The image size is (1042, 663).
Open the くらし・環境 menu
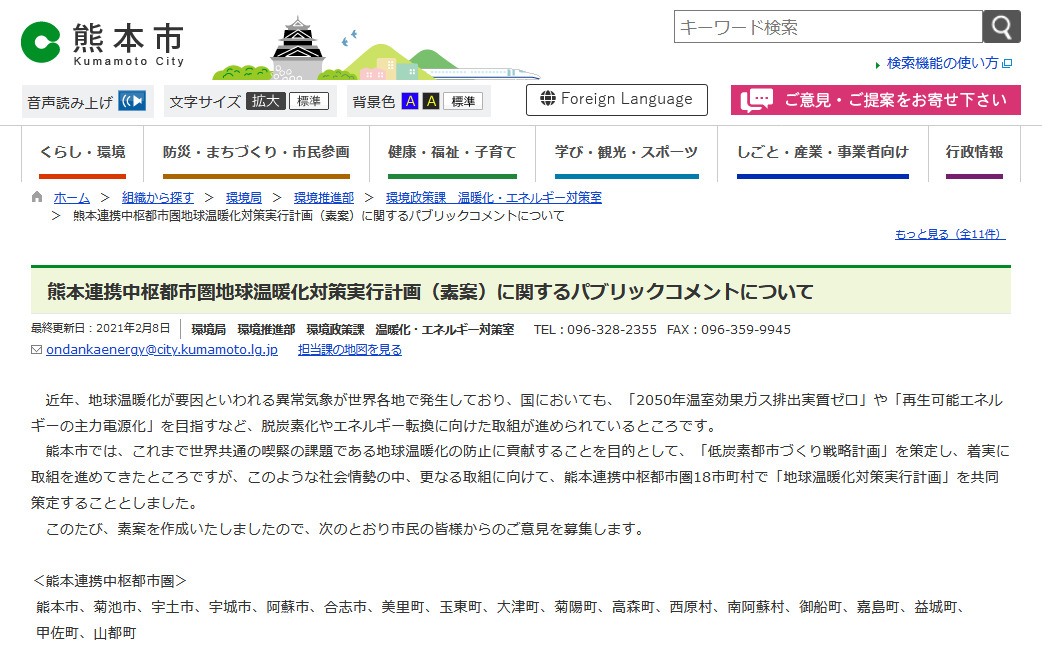(82, 152)
